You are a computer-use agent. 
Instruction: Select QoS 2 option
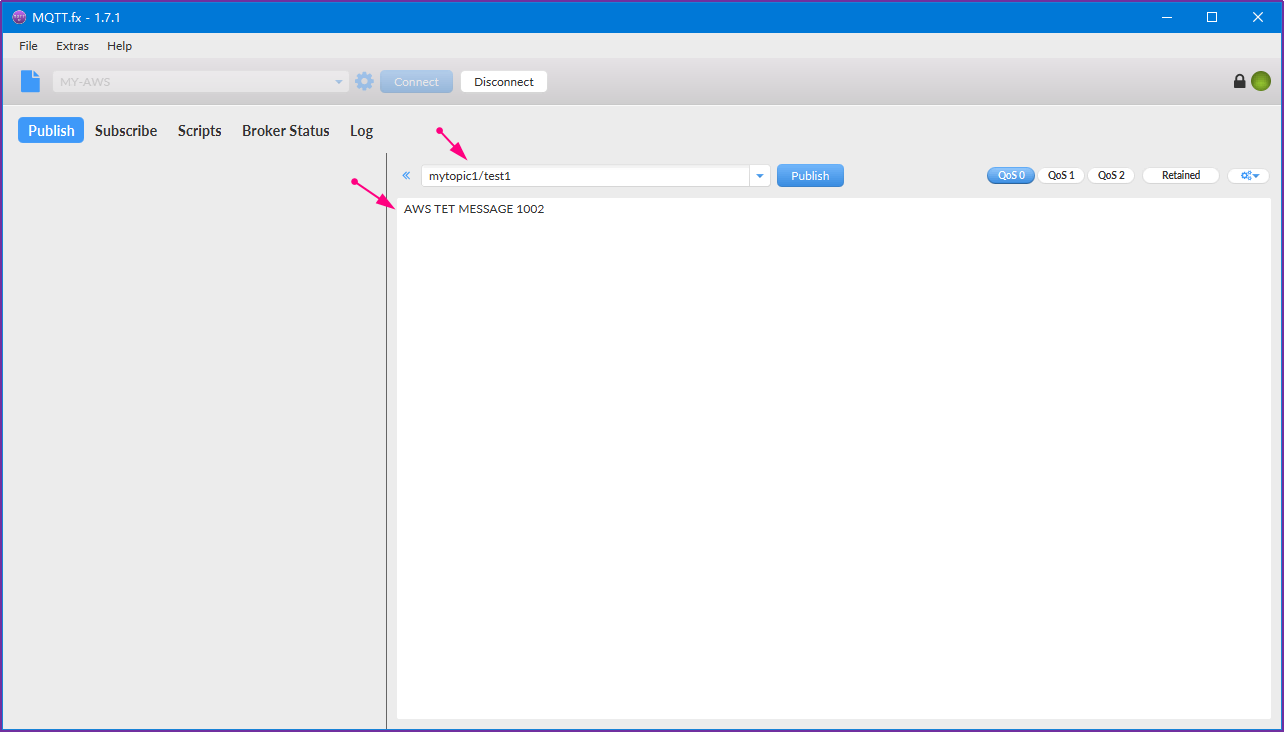[1111, 175]
